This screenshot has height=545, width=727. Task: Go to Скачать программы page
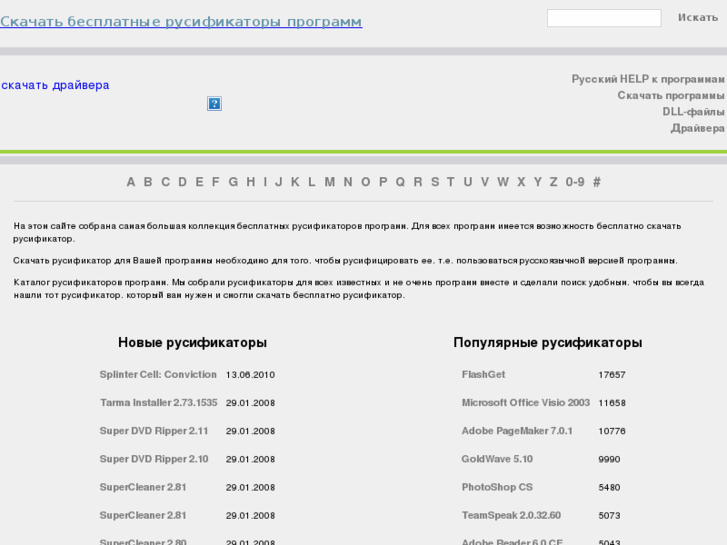click(670, 96)
